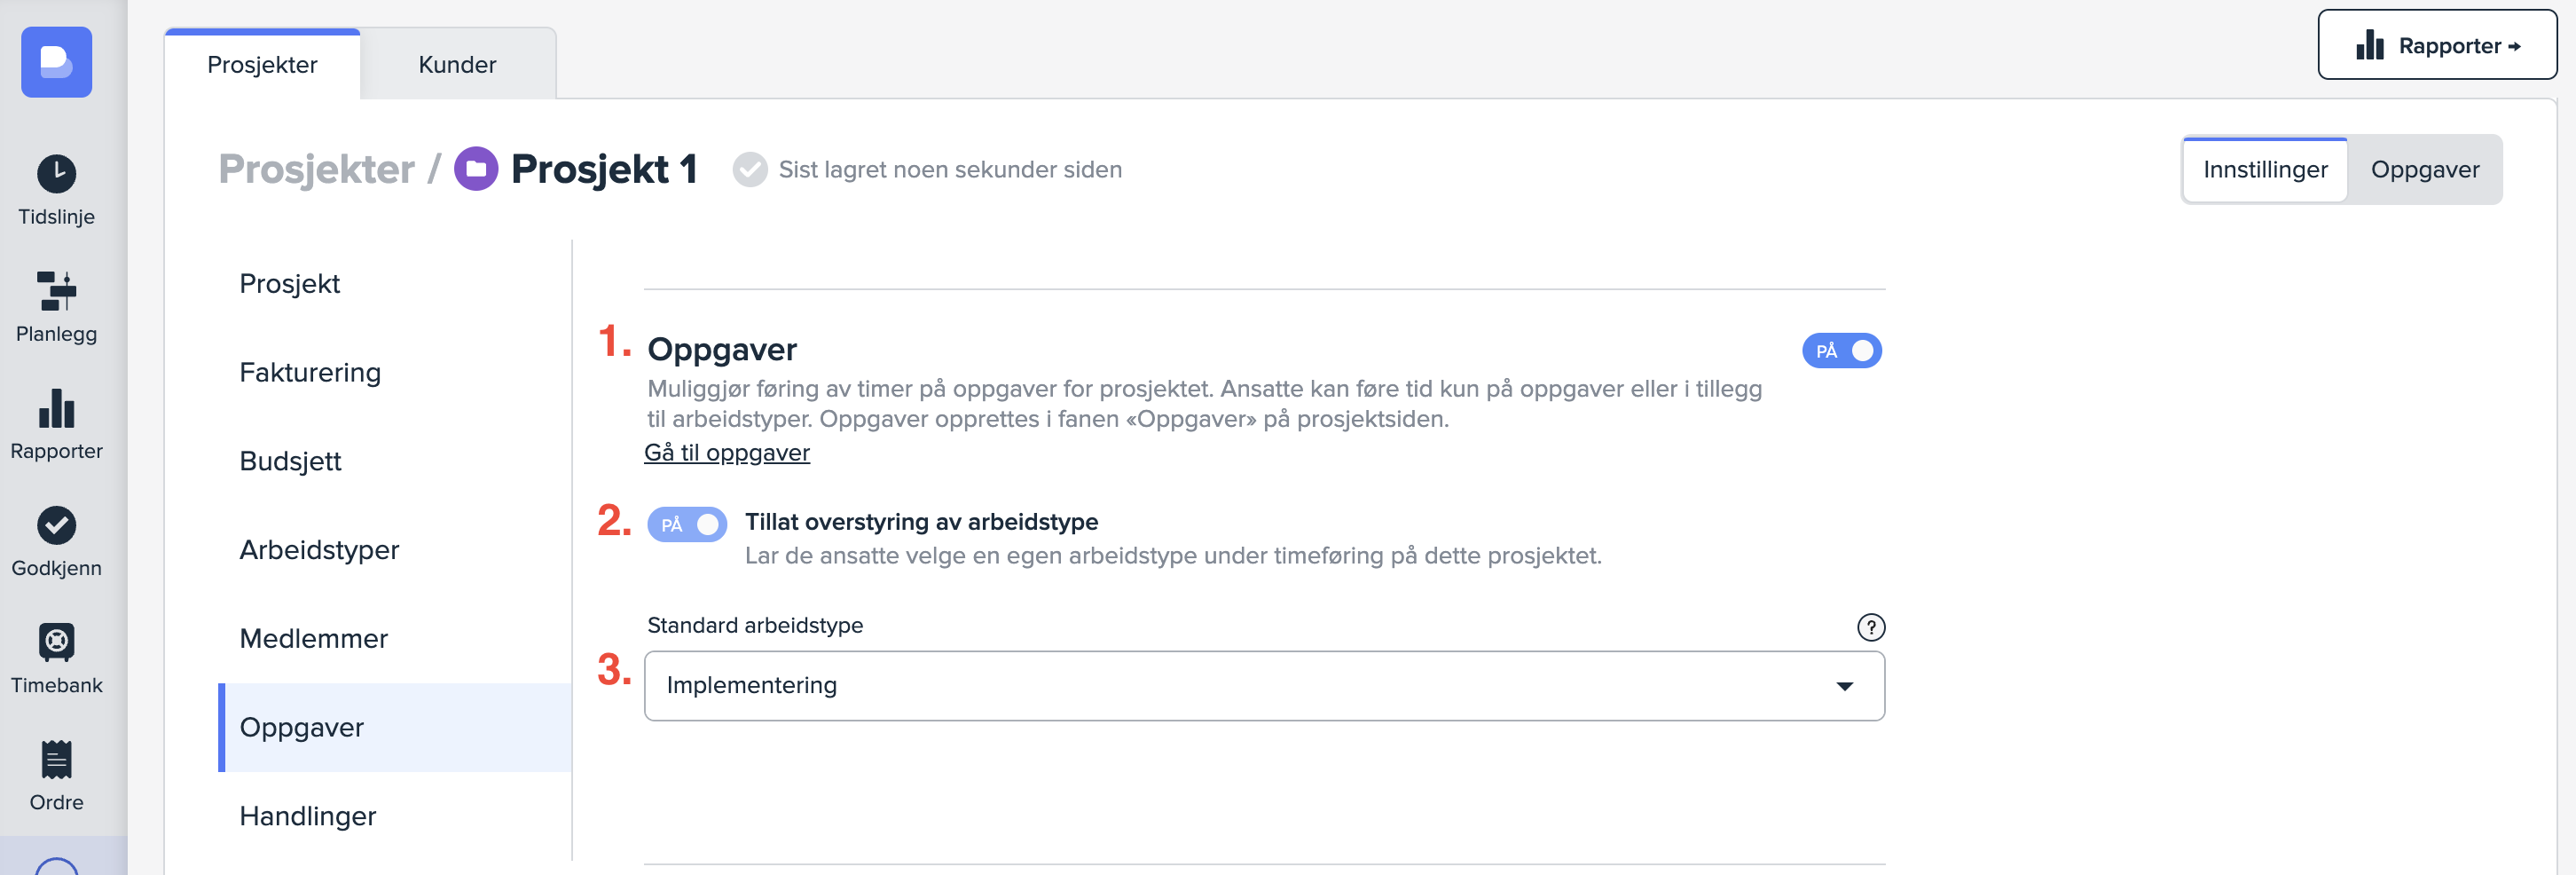Open the Ordre receipt icon
This screenshot has width=2576, height=875.
click(x=56, y=760)
